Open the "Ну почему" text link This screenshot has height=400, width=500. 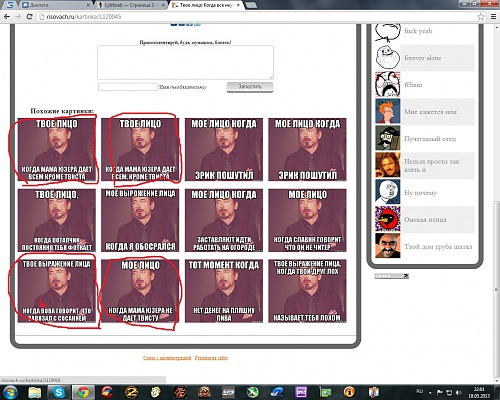(x=420, y=193)
